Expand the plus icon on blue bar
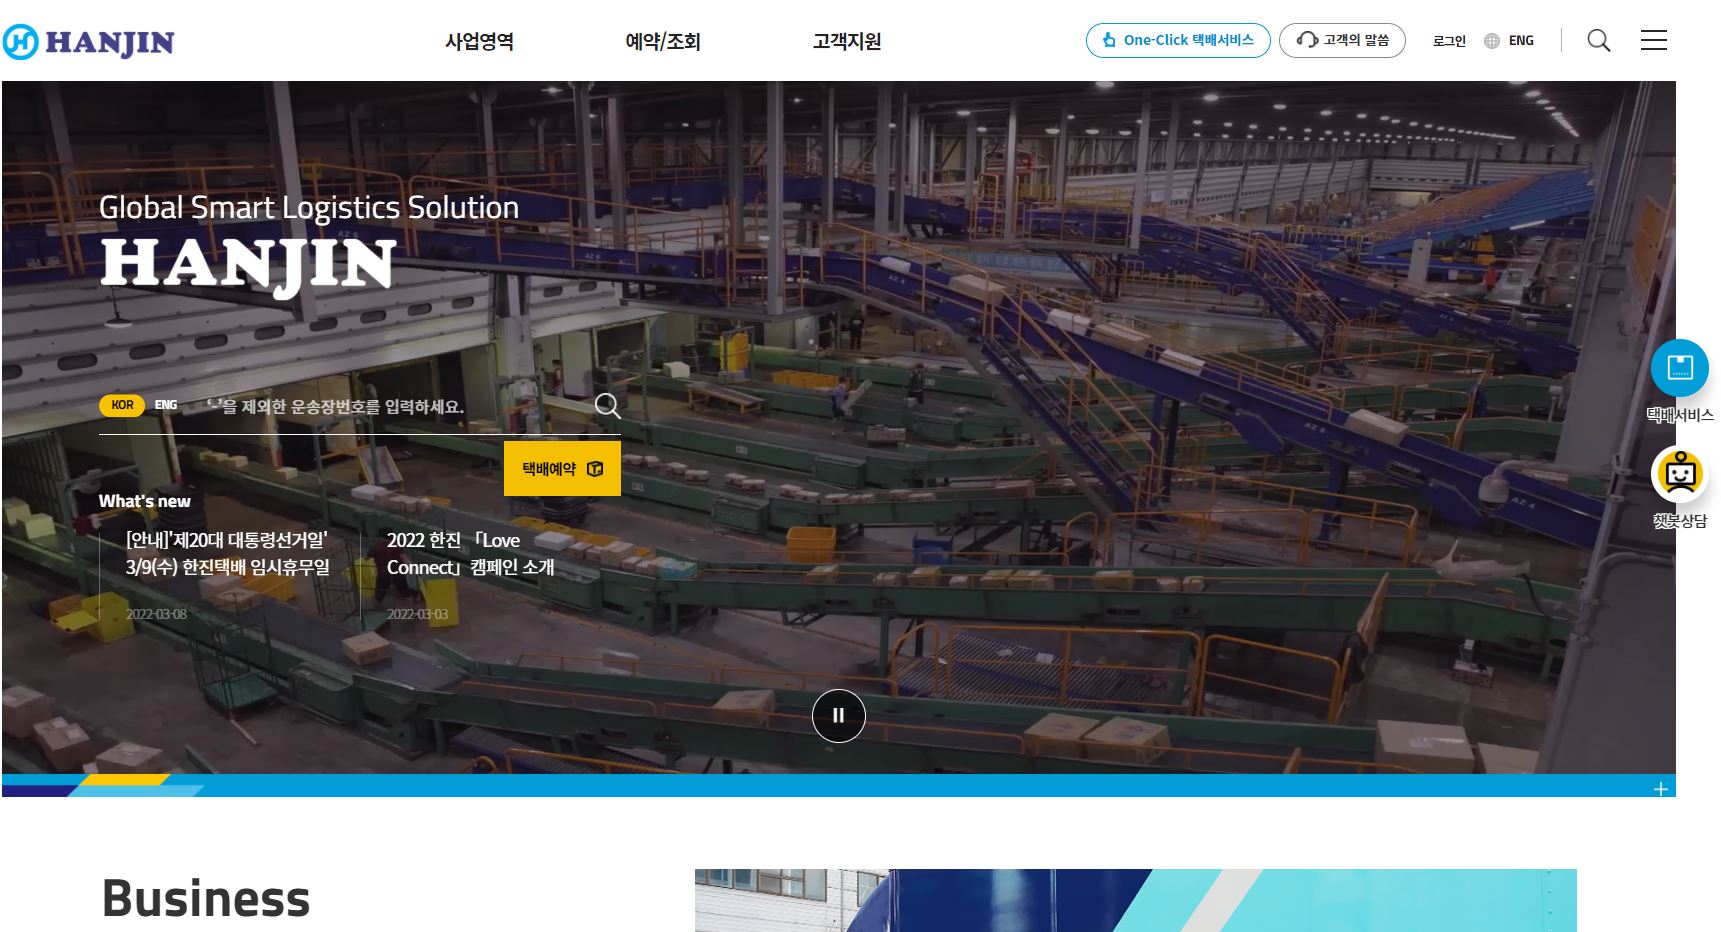Screen dimensions: 1721x932 [1661, 789]
